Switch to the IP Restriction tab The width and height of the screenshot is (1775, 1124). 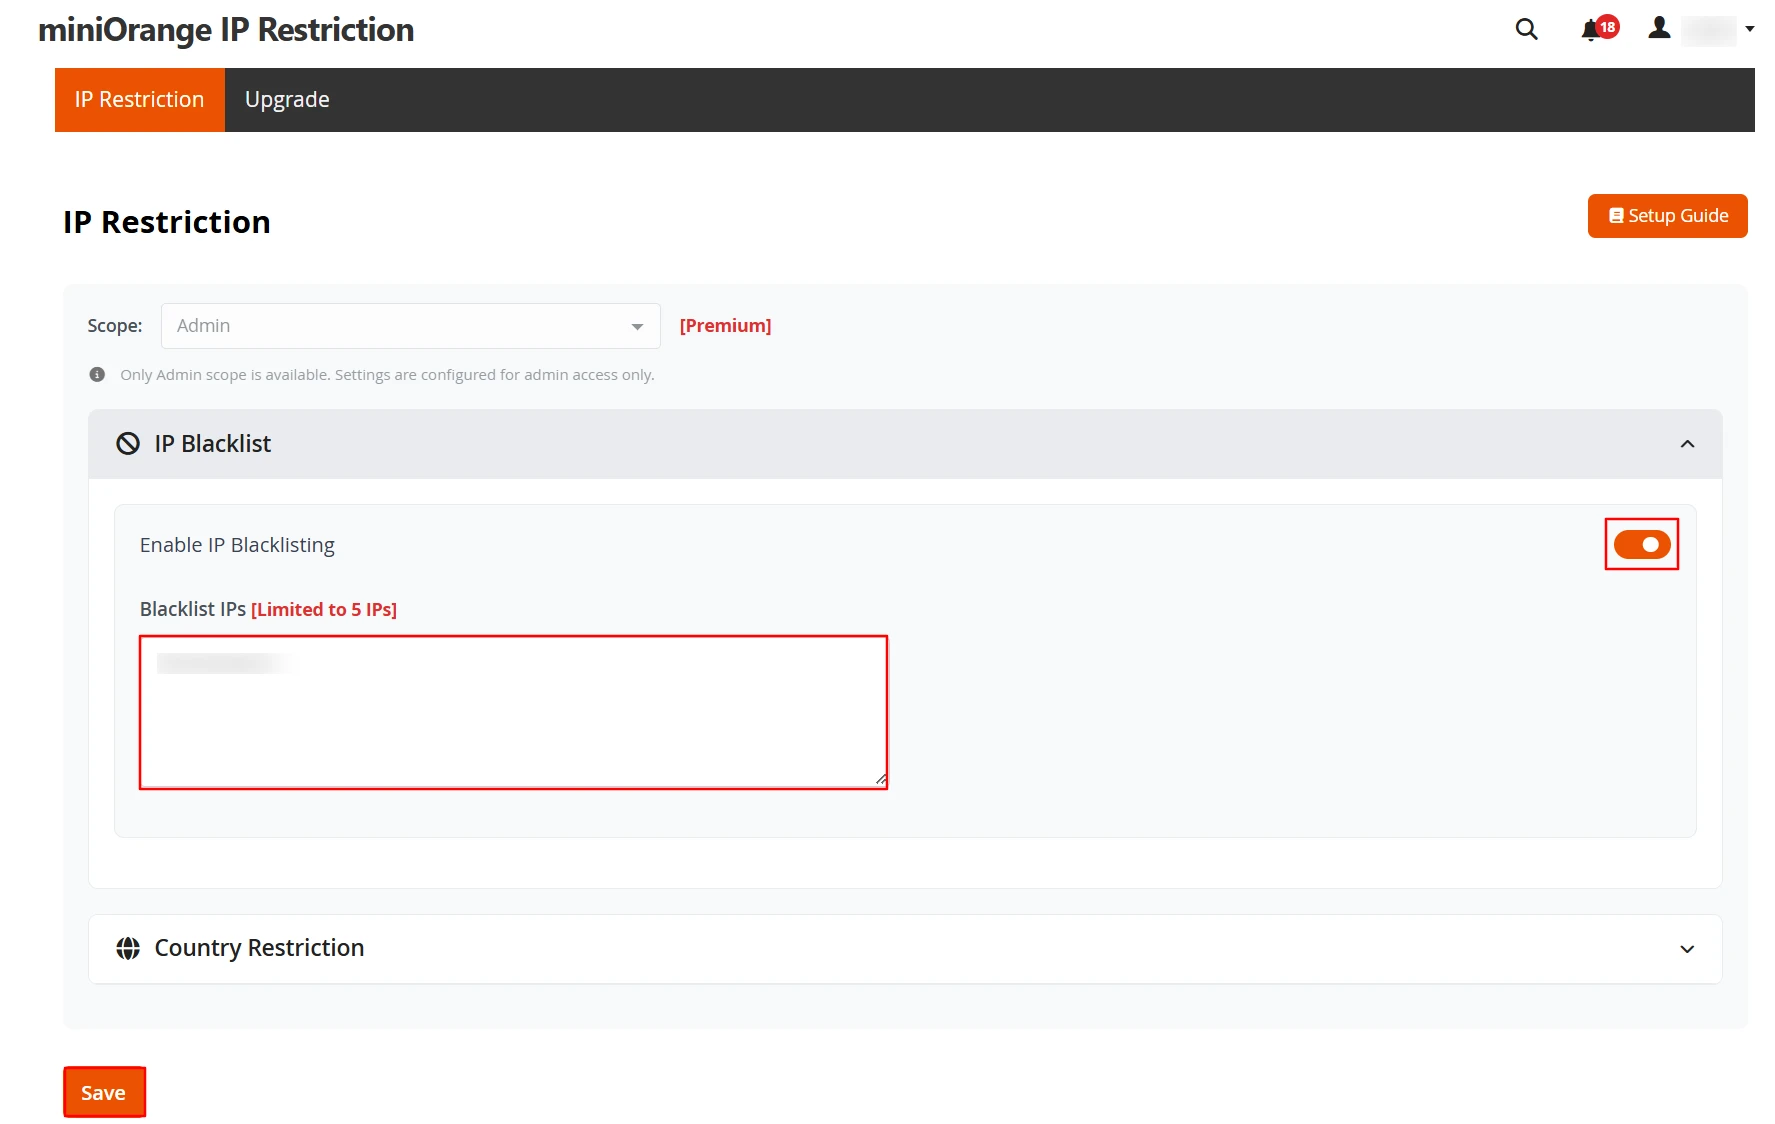pos(139,100)
